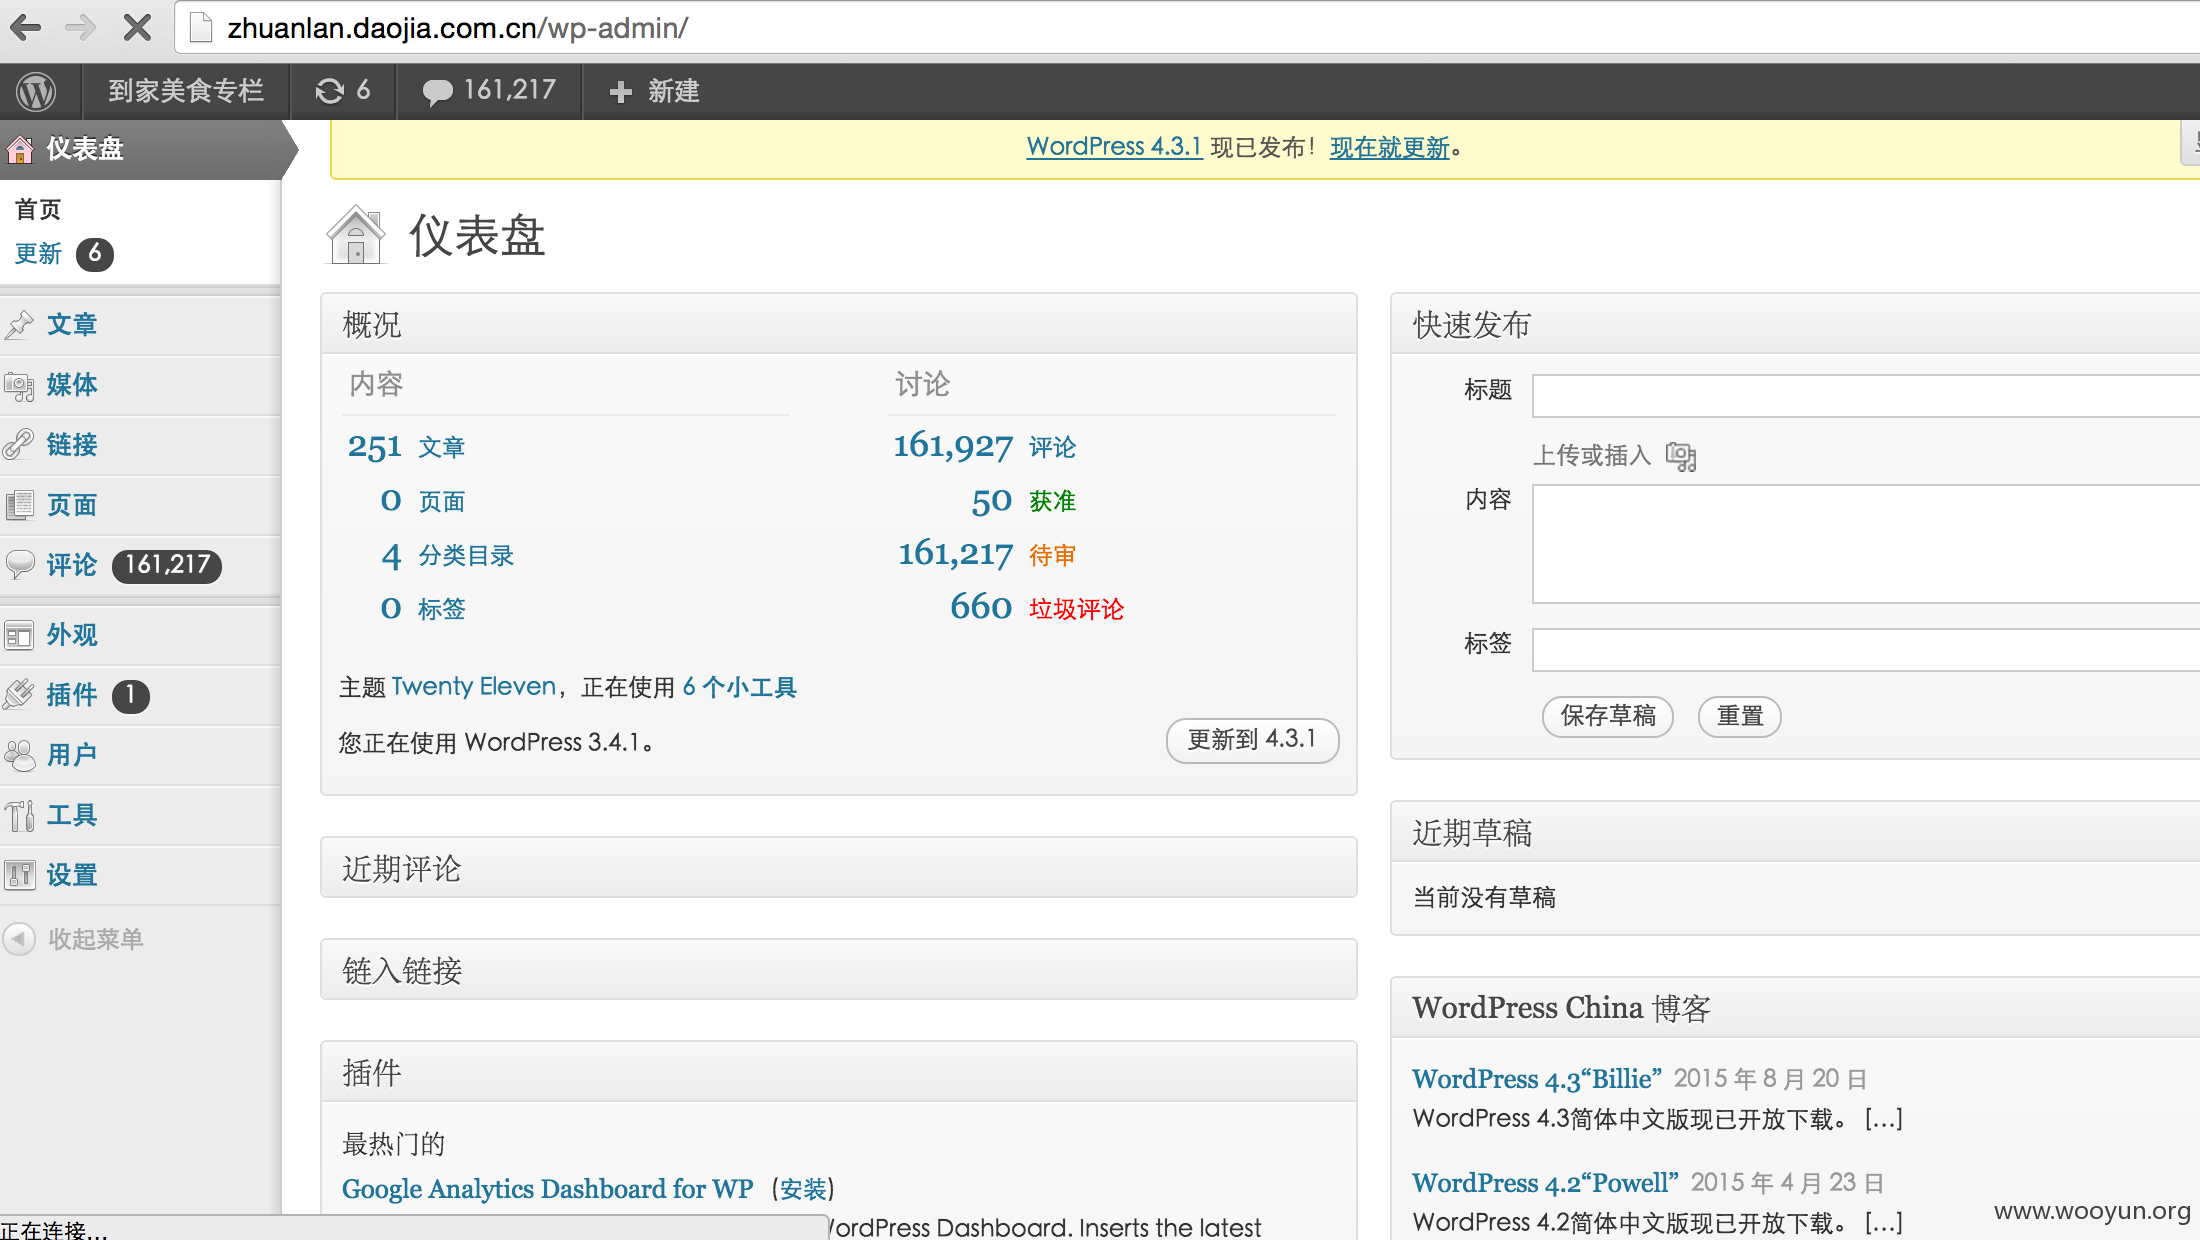Click the plus icon for 新建
2200x1240 pixels.
620,92
